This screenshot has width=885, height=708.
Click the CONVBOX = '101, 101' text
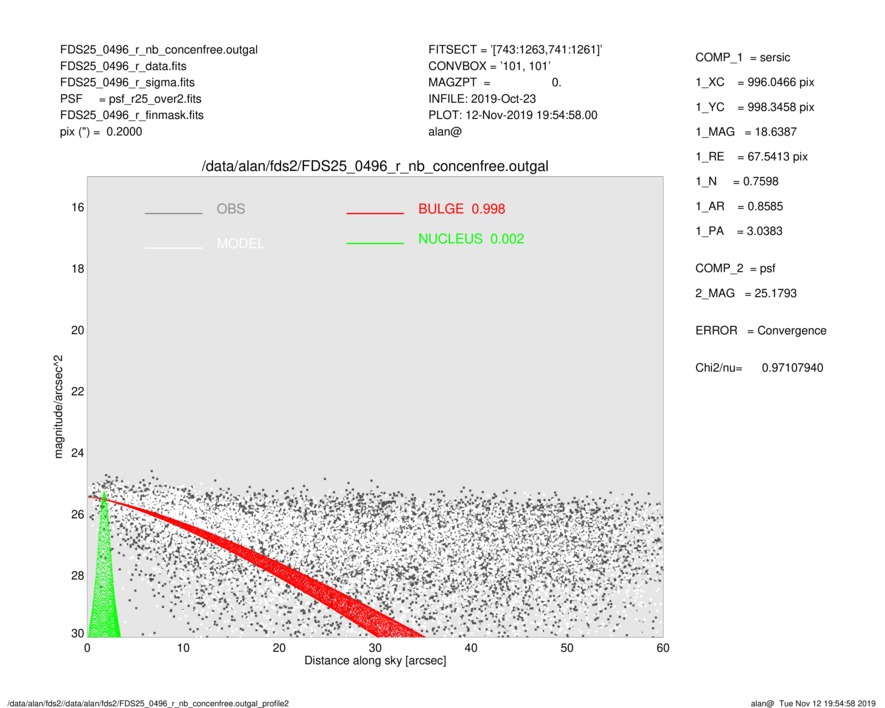click(x=489, y=66)
